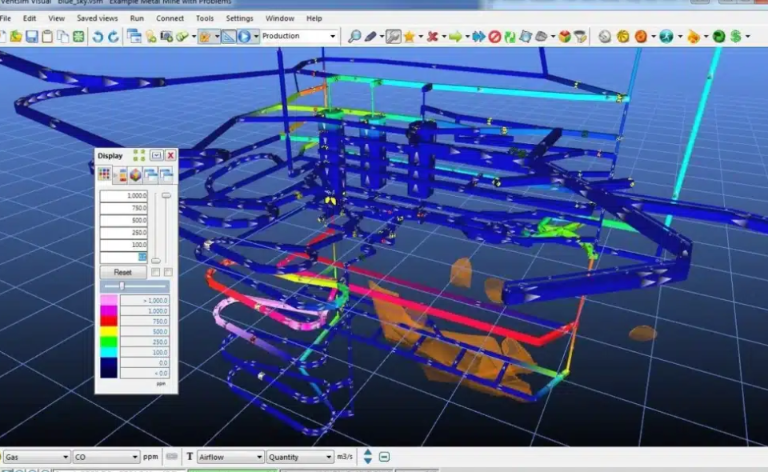Select the colour grid tab in Display panel
Image resolution: width=768 pixels, height=472 pixels.
click(x=104, y=174)
